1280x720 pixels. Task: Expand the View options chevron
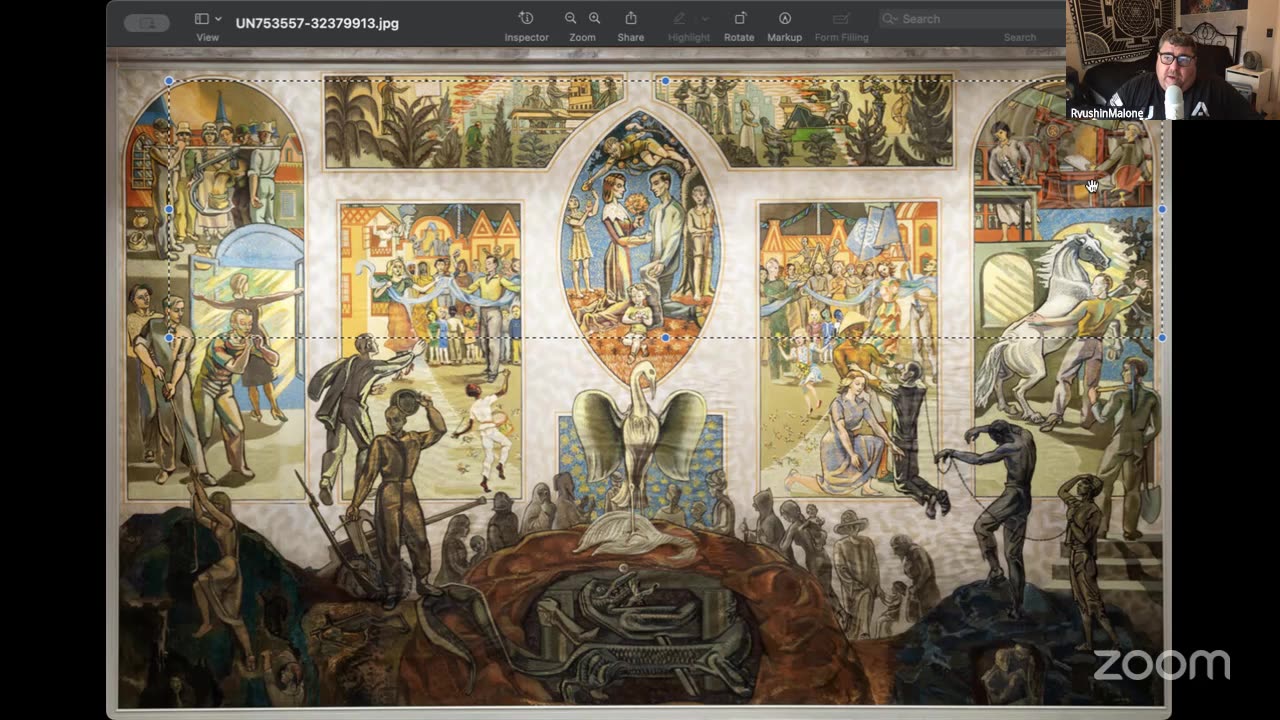coord(218,19)
